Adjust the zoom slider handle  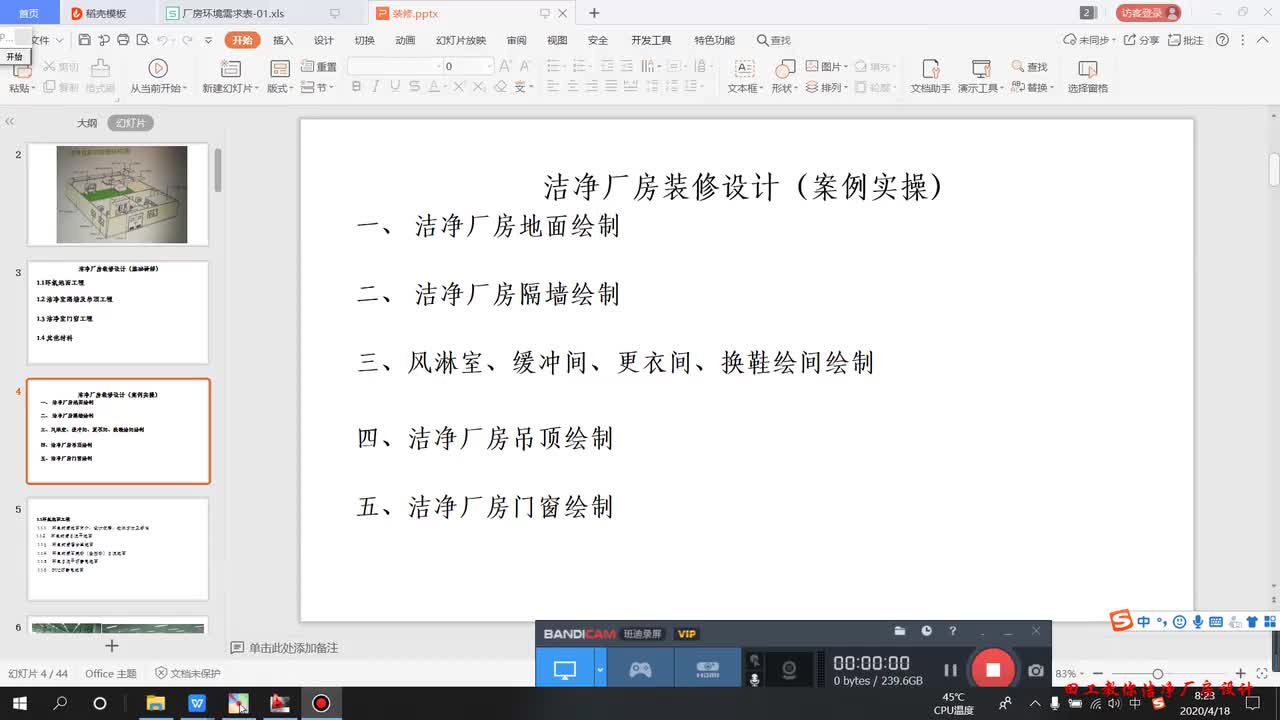coord(1158,674)
